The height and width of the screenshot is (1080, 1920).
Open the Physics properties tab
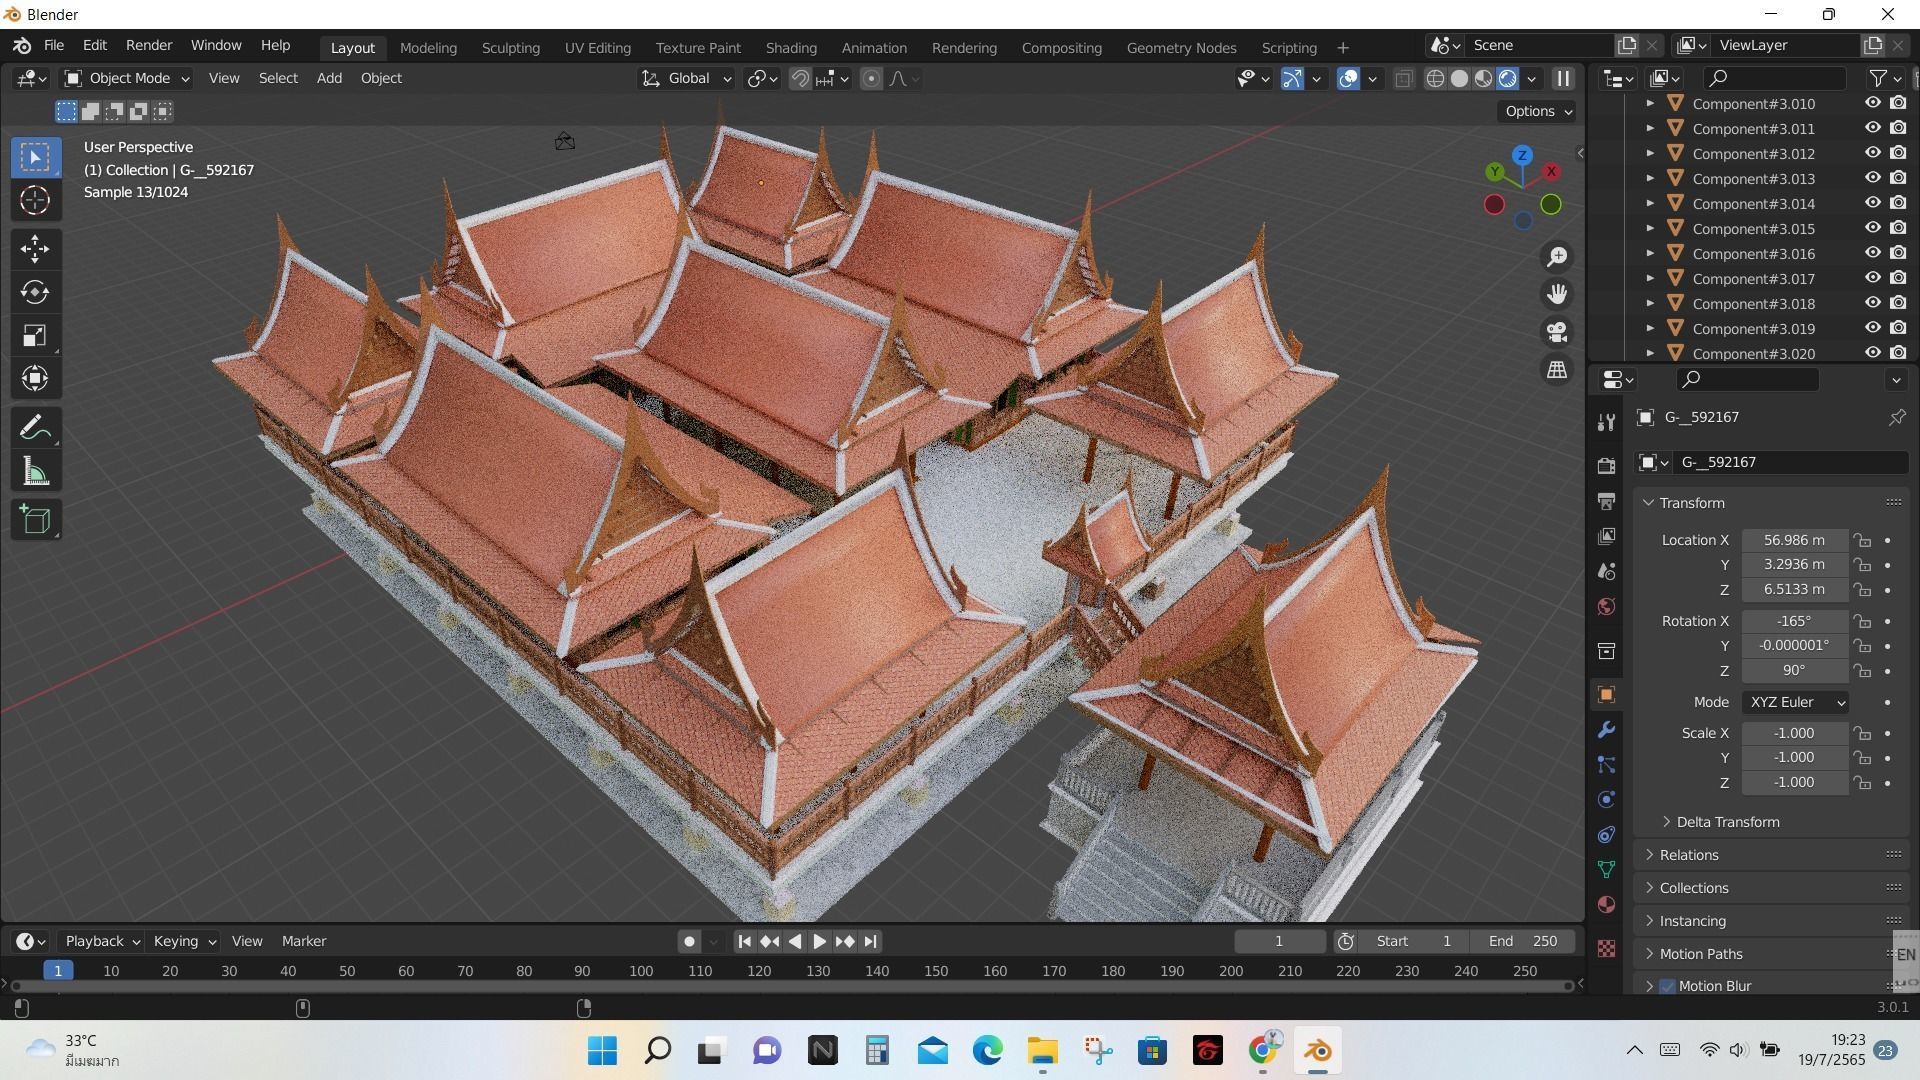[x=1606, y=800]
